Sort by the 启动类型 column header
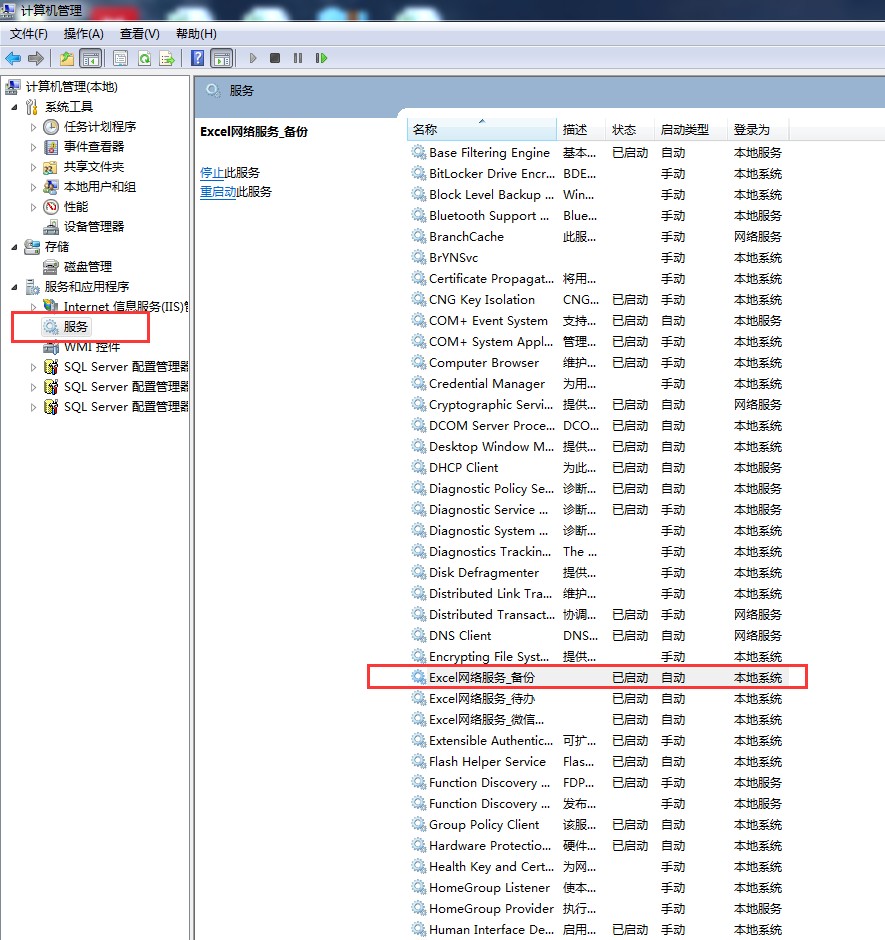 tap(690, 129)
